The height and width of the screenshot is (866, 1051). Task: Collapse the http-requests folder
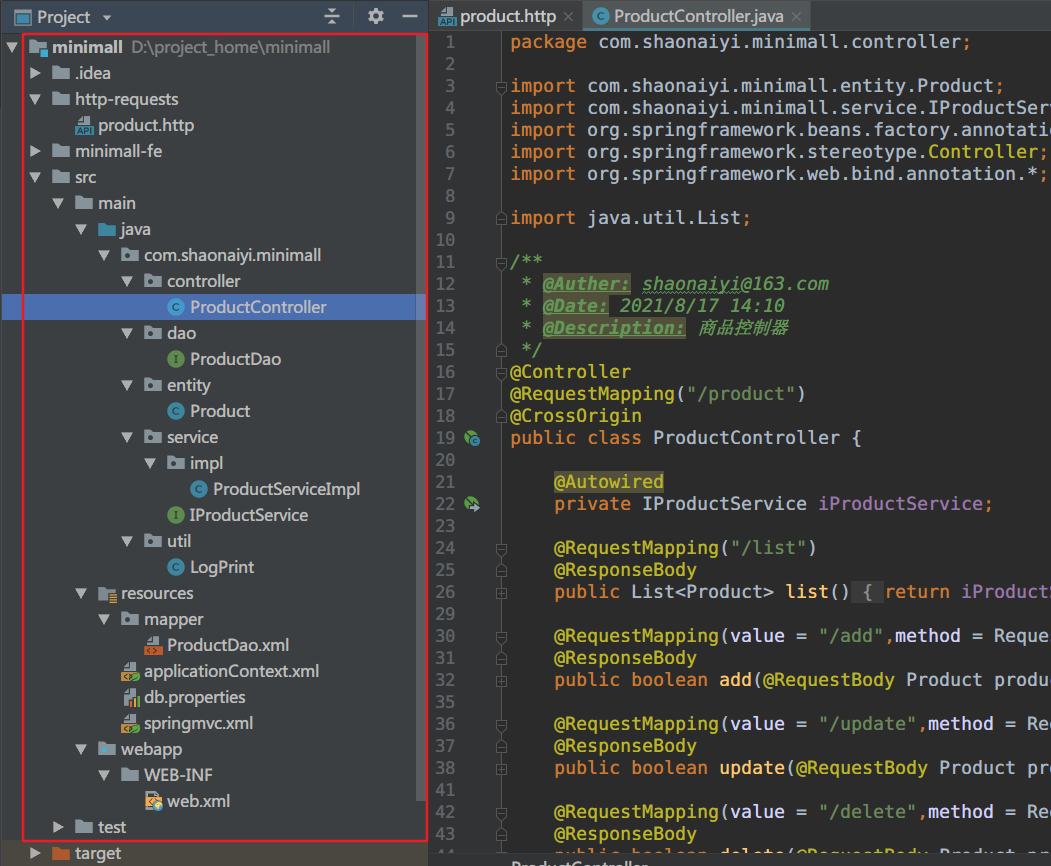[36, 99]
